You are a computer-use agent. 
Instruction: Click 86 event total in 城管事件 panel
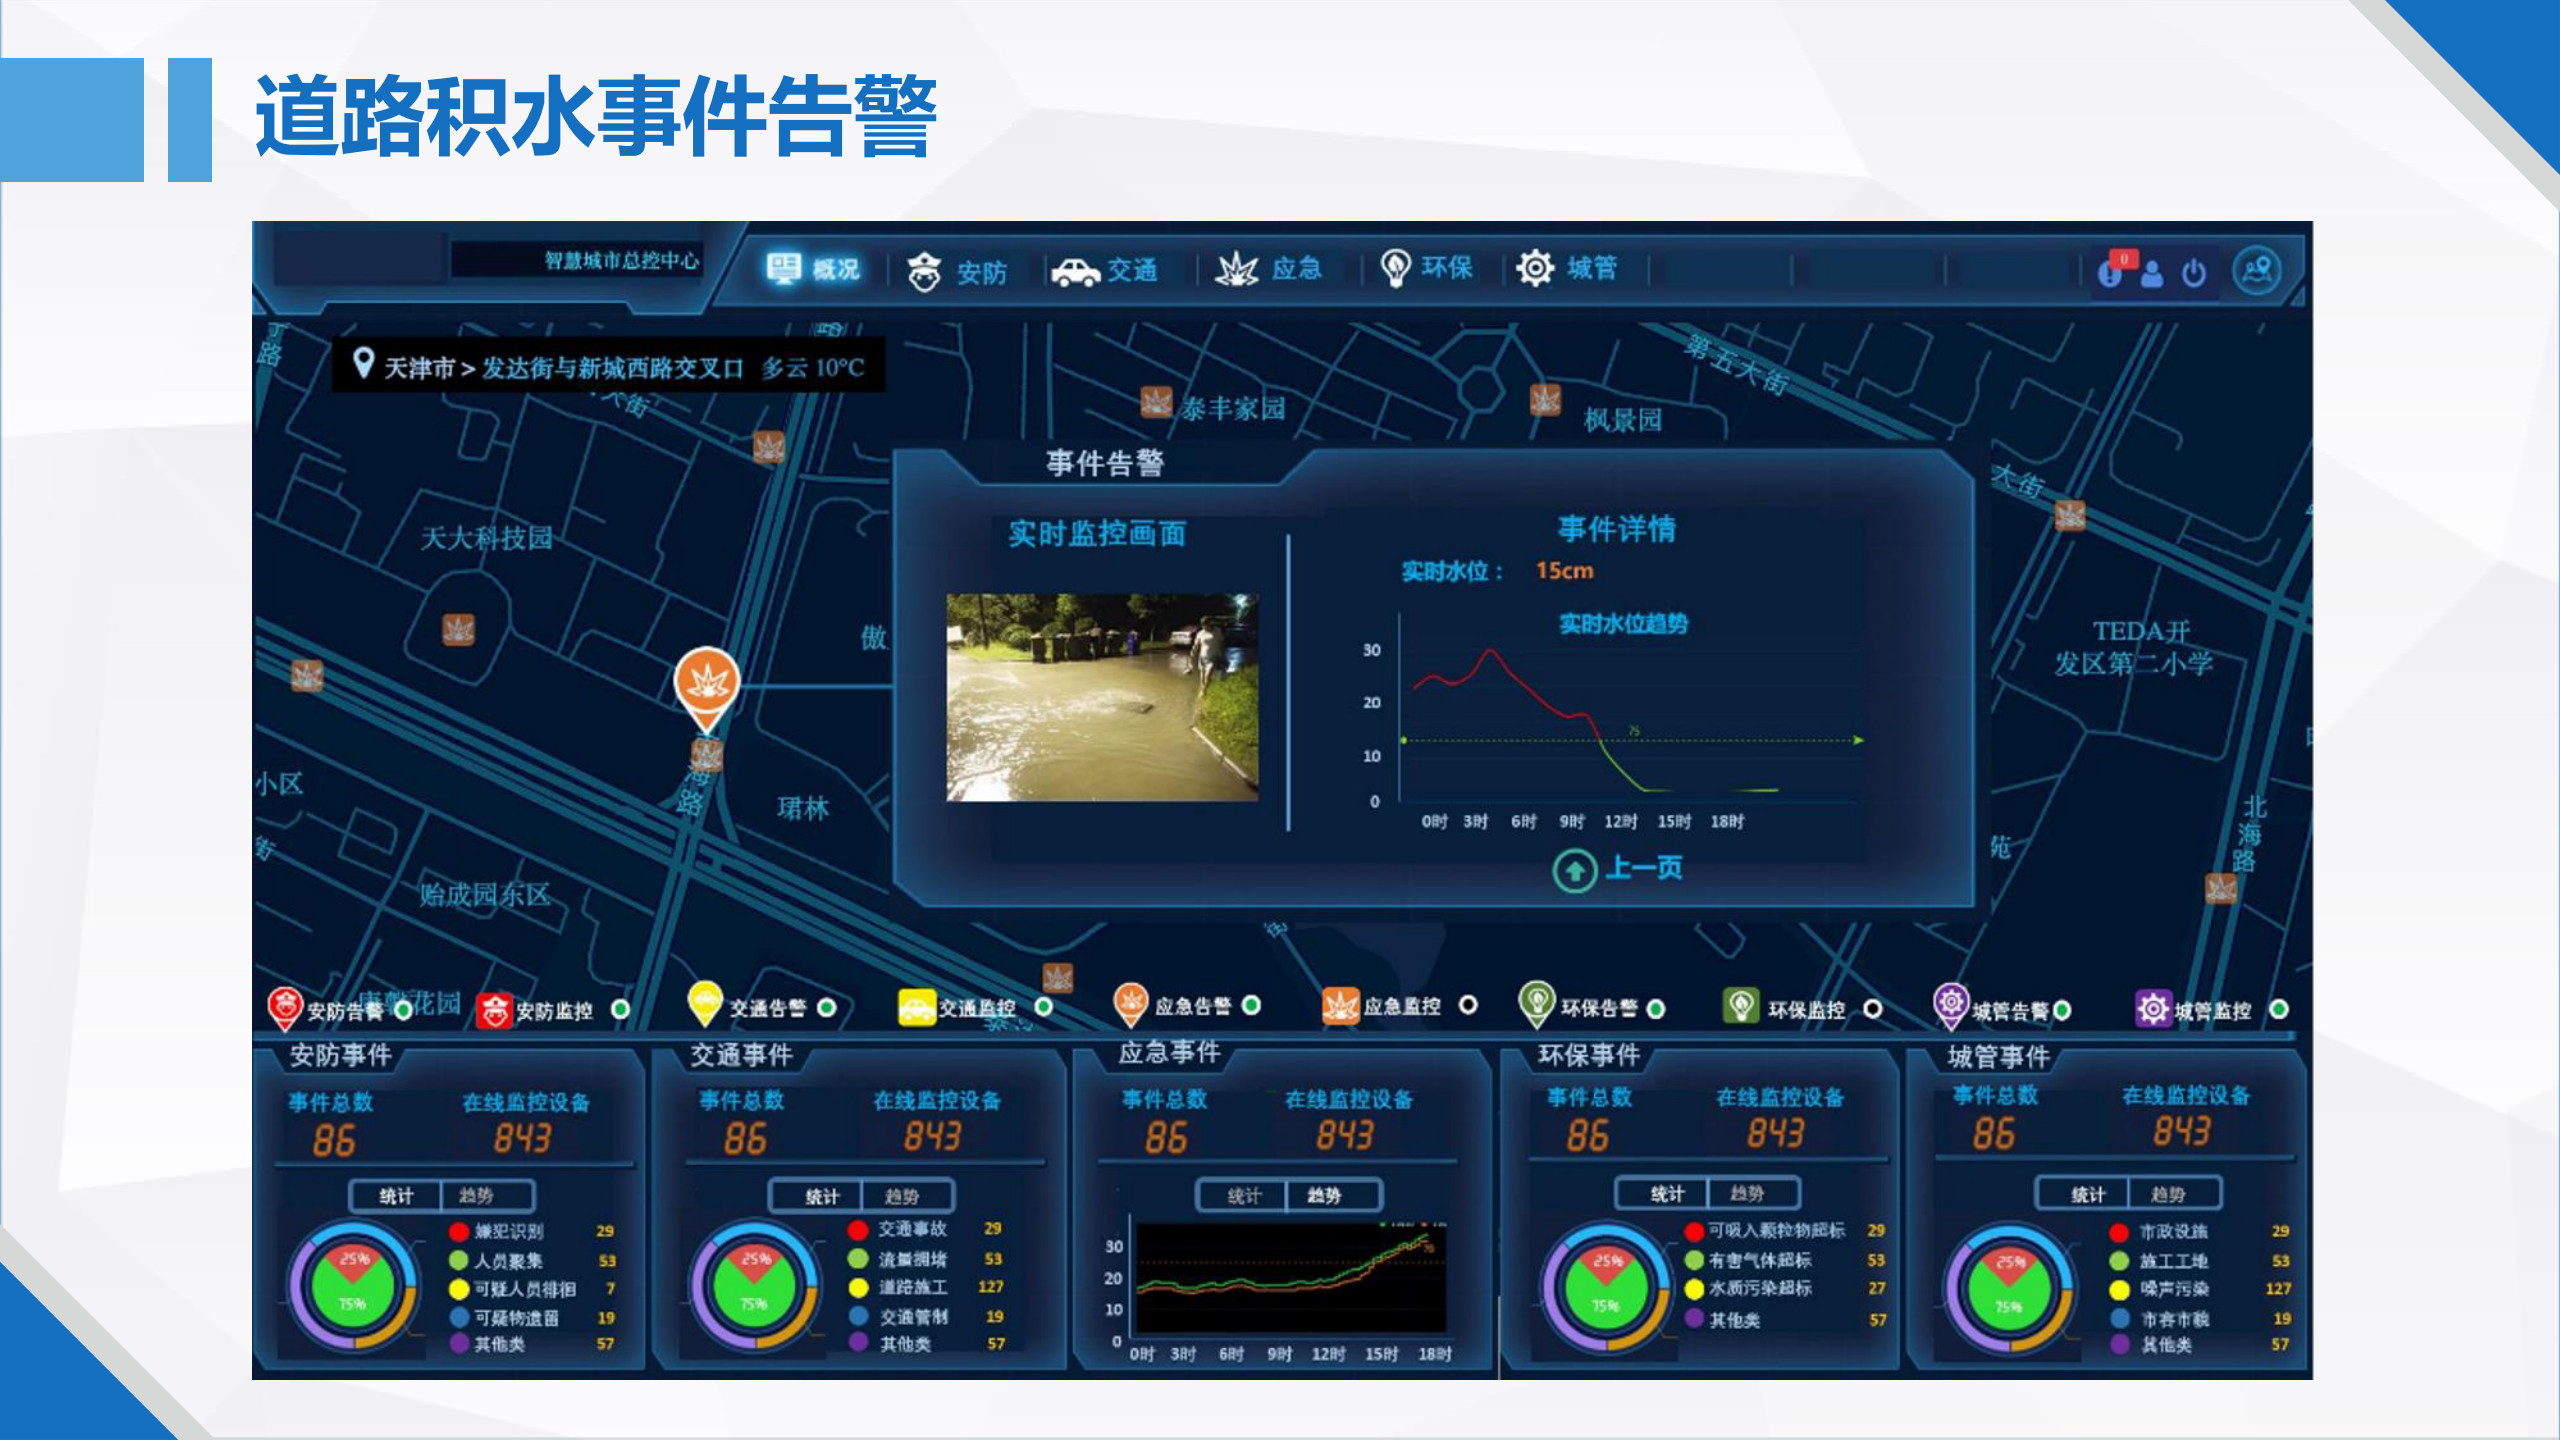click(1994, 1133)
